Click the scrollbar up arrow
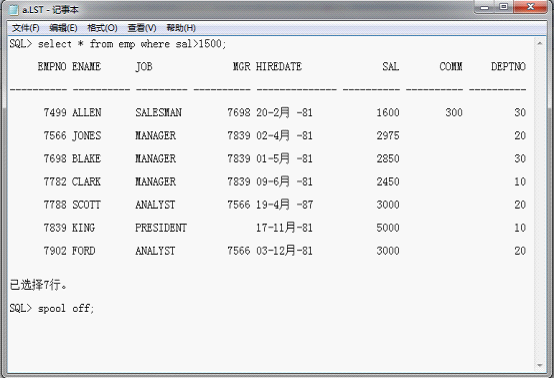The image size is (554, 378). (540, 43)
